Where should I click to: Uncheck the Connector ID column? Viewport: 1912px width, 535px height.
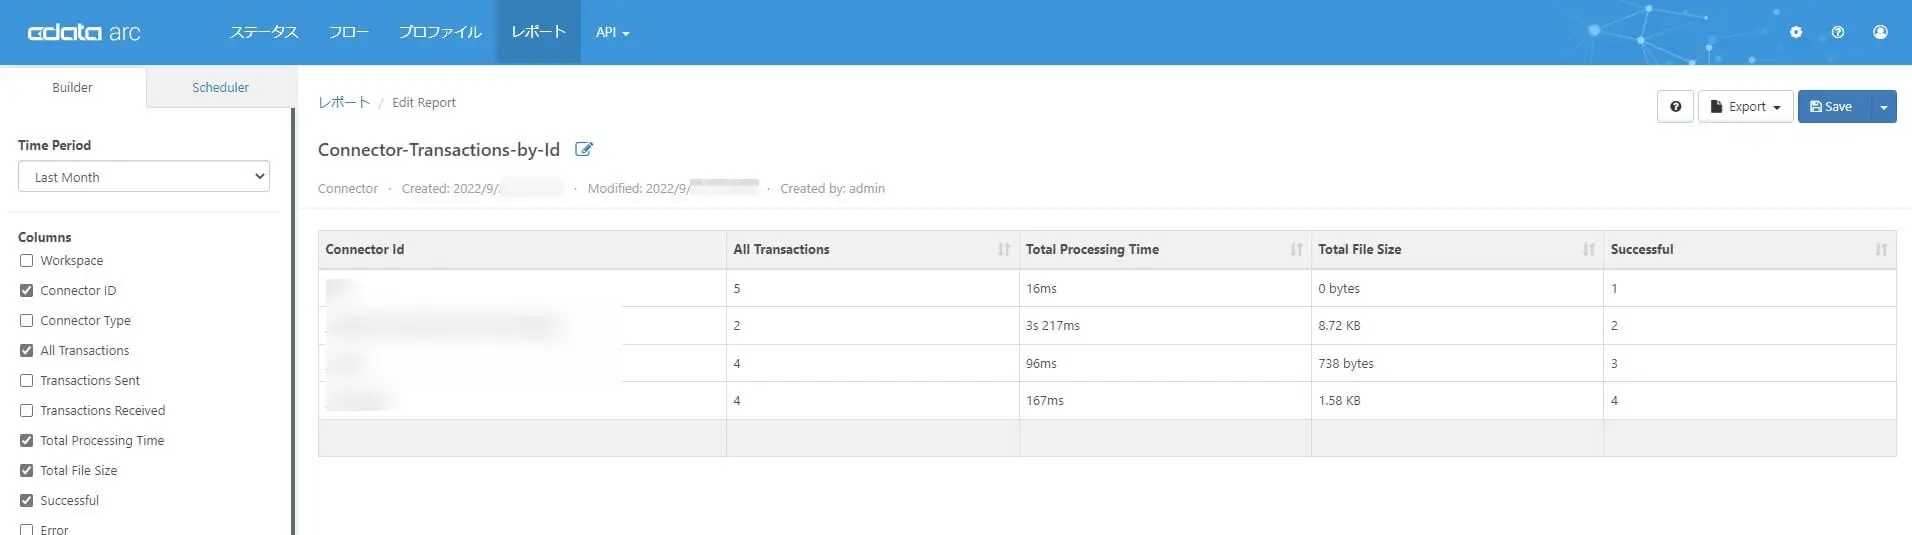(27, 291)
